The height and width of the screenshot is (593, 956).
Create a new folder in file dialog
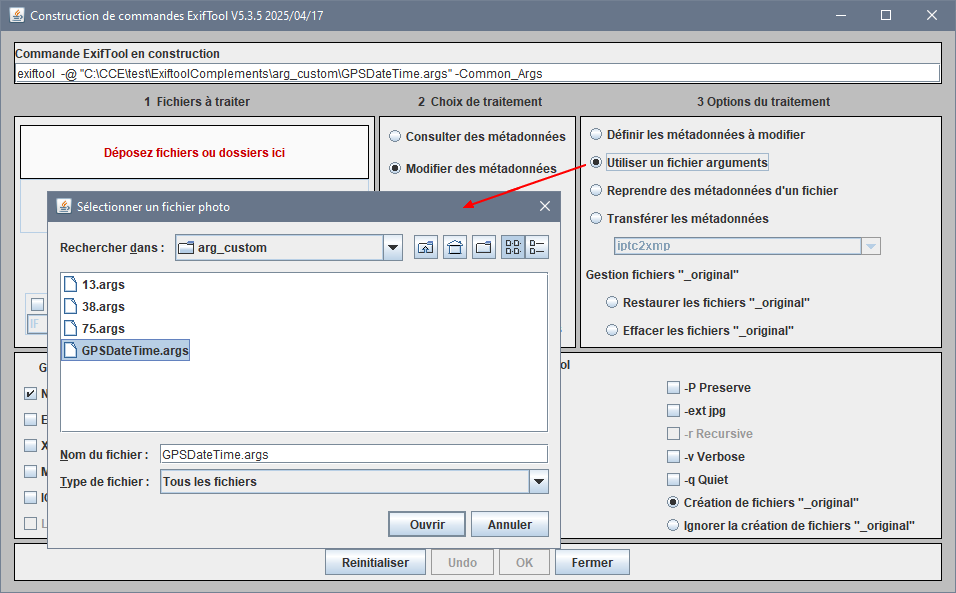pyautogui.click(x=484, y=247)
